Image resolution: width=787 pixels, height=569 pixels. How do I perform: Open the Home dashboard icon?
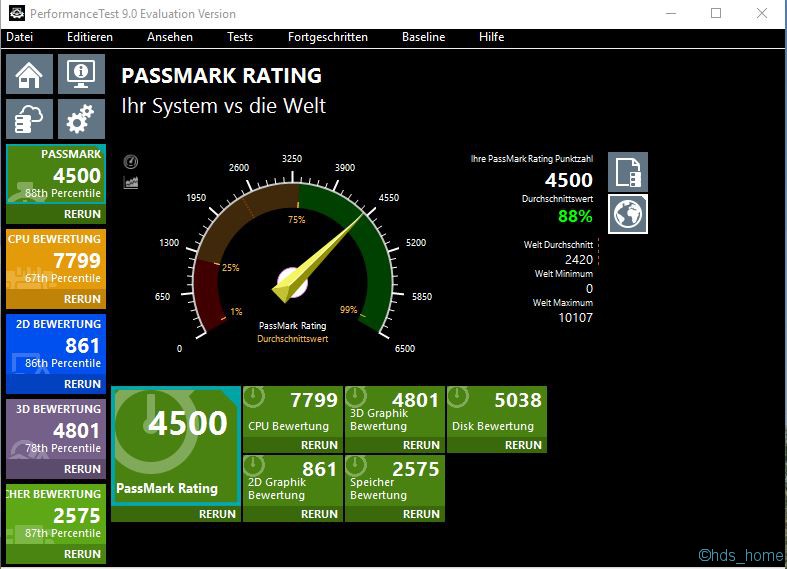[29, 74]
